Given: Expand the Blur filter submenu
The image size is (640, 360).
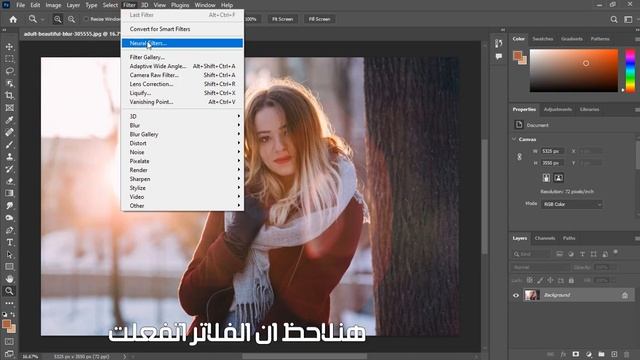Looking at the screenshot, I should (182, 125).
